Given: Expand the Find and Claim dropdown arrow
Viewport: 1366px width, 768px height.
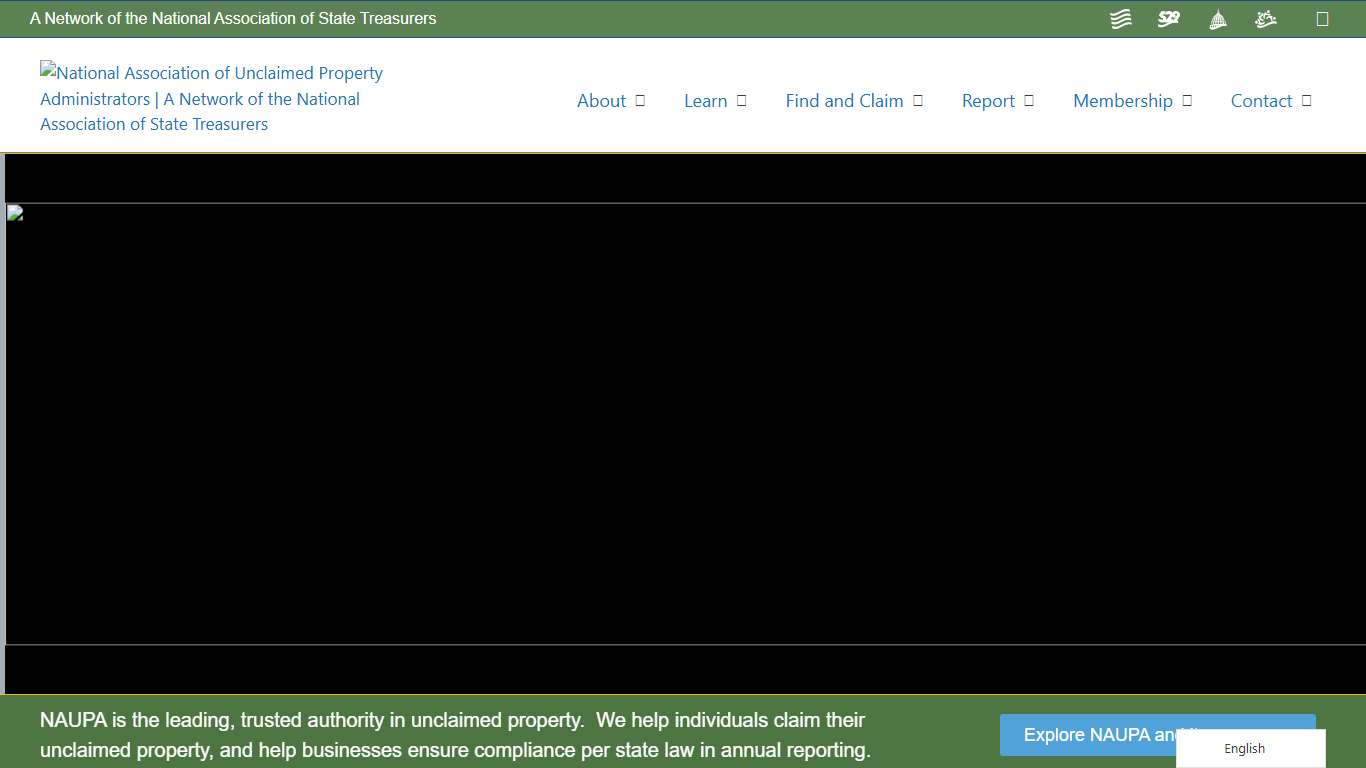Looking at the screenshot, I should 918,100.
